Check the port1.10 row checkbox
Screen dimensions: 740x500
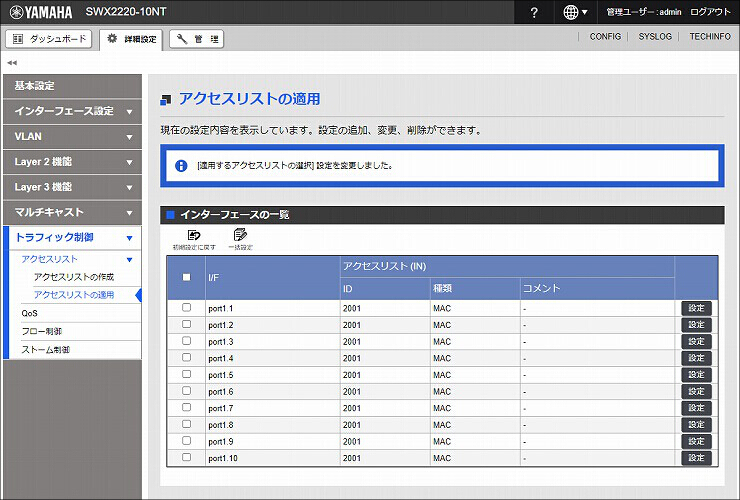(x=186, y=457)
